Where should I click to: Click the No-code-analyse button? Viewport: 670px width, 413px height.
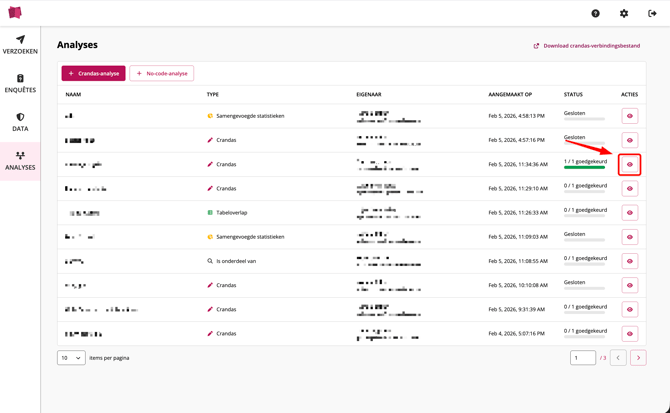[x=161, y=73]
